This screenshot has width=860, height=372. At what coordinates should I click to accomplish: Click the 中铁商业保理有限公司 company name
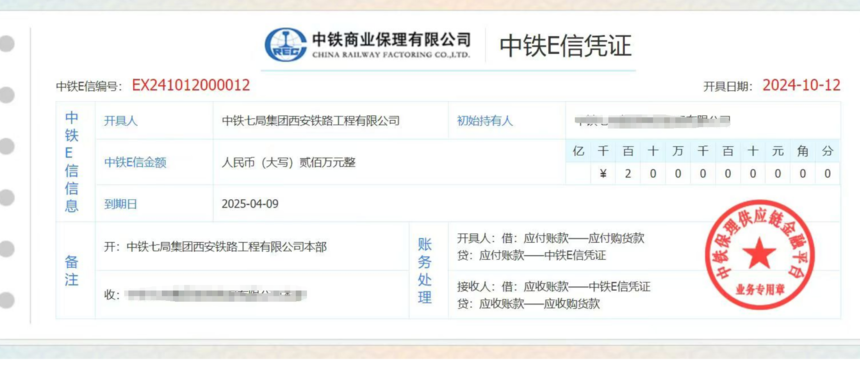click(x=391, y=40)
